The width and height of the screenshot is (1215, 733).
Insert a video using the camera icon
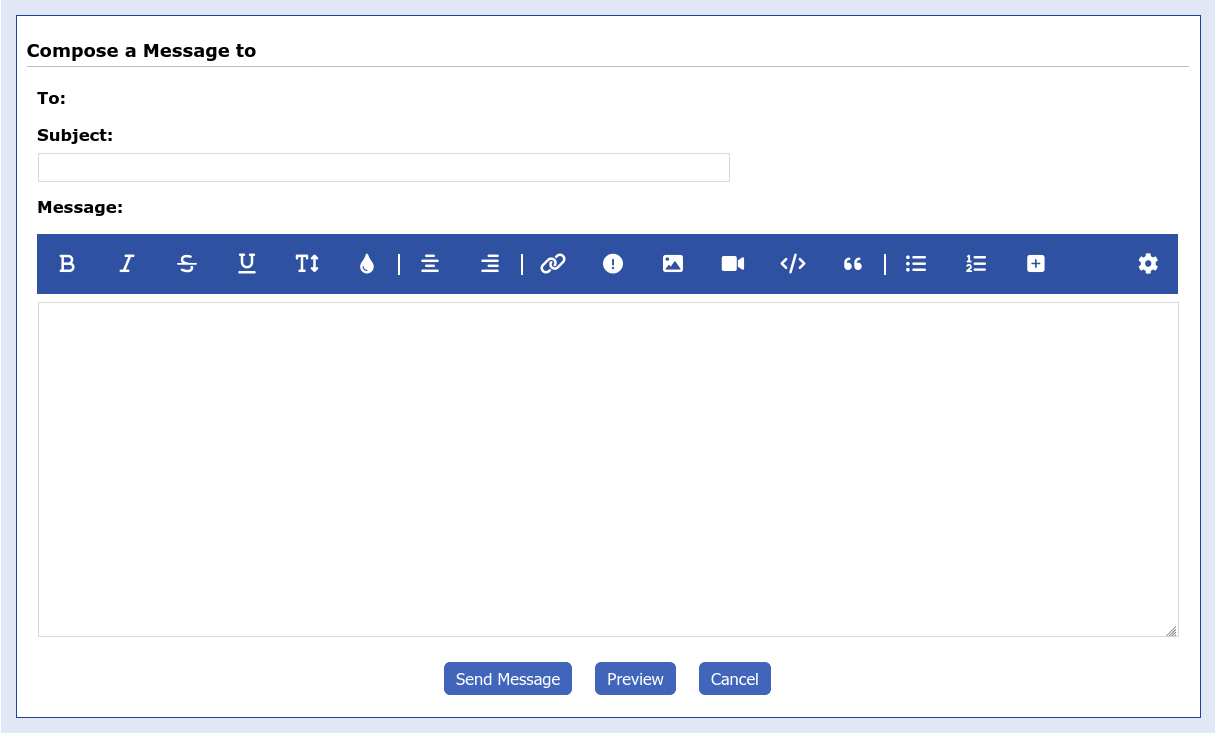733,264
